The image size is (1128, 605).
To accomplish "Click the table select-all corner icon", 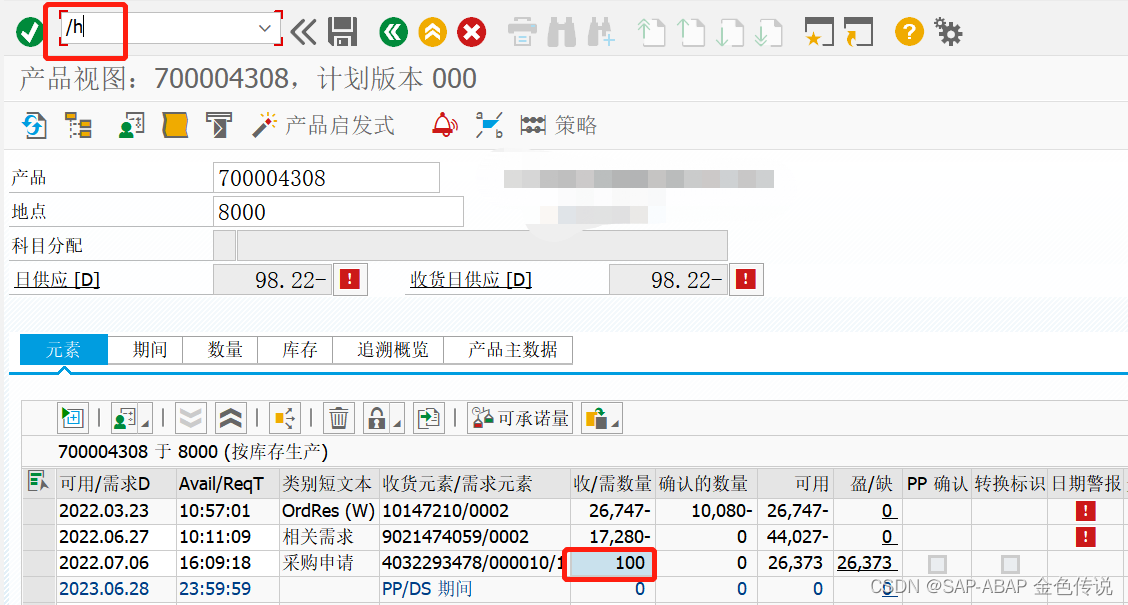I will point(38,481).
